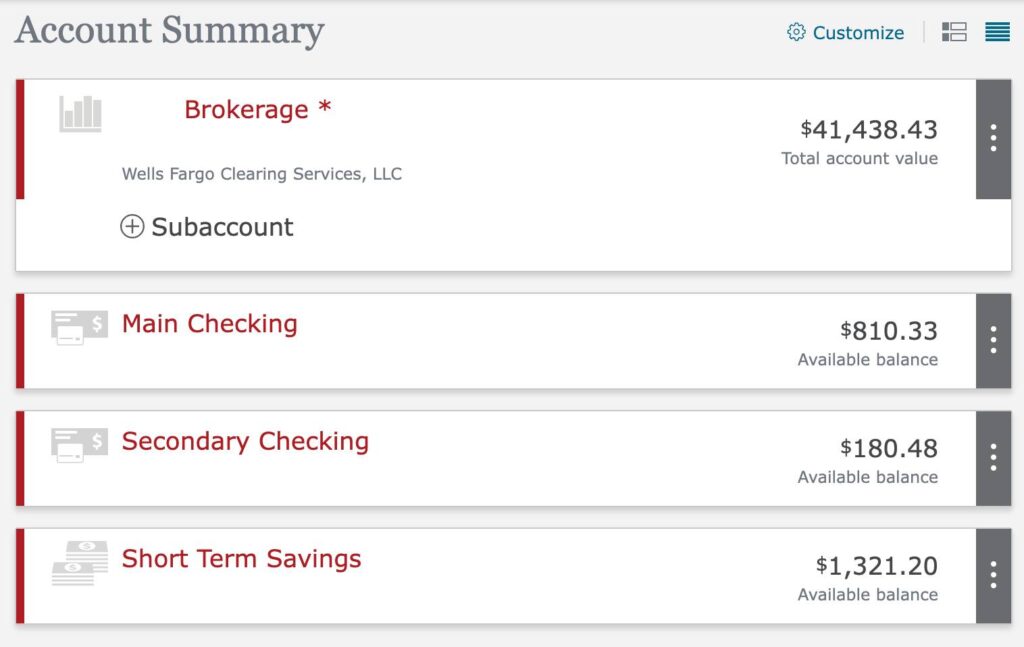Click the $41,438.43 total account value
This screenshot has width=1024, height=647.
pyautogui.click(x=869, y=129)
